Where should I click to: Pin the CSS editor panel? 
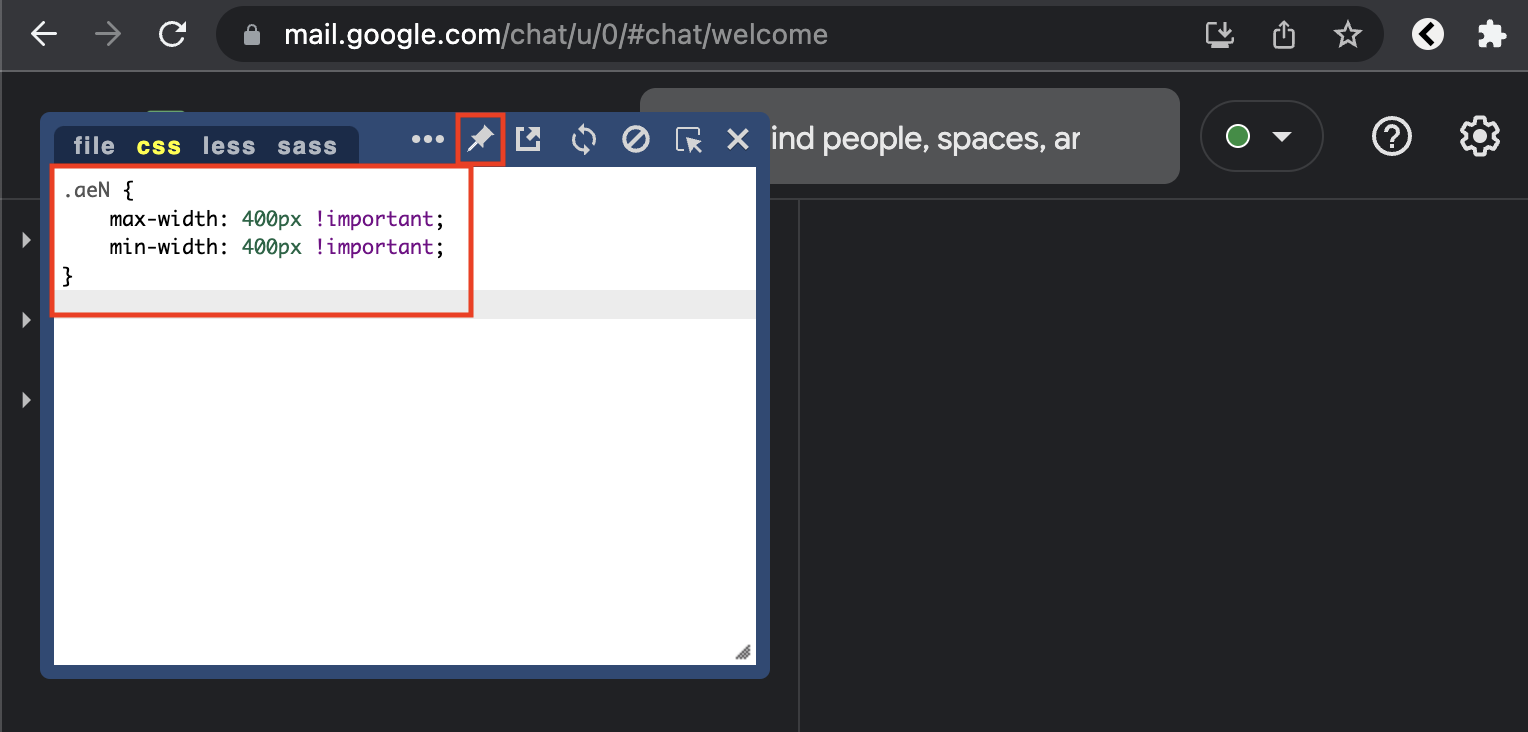[x=481, y=139]
